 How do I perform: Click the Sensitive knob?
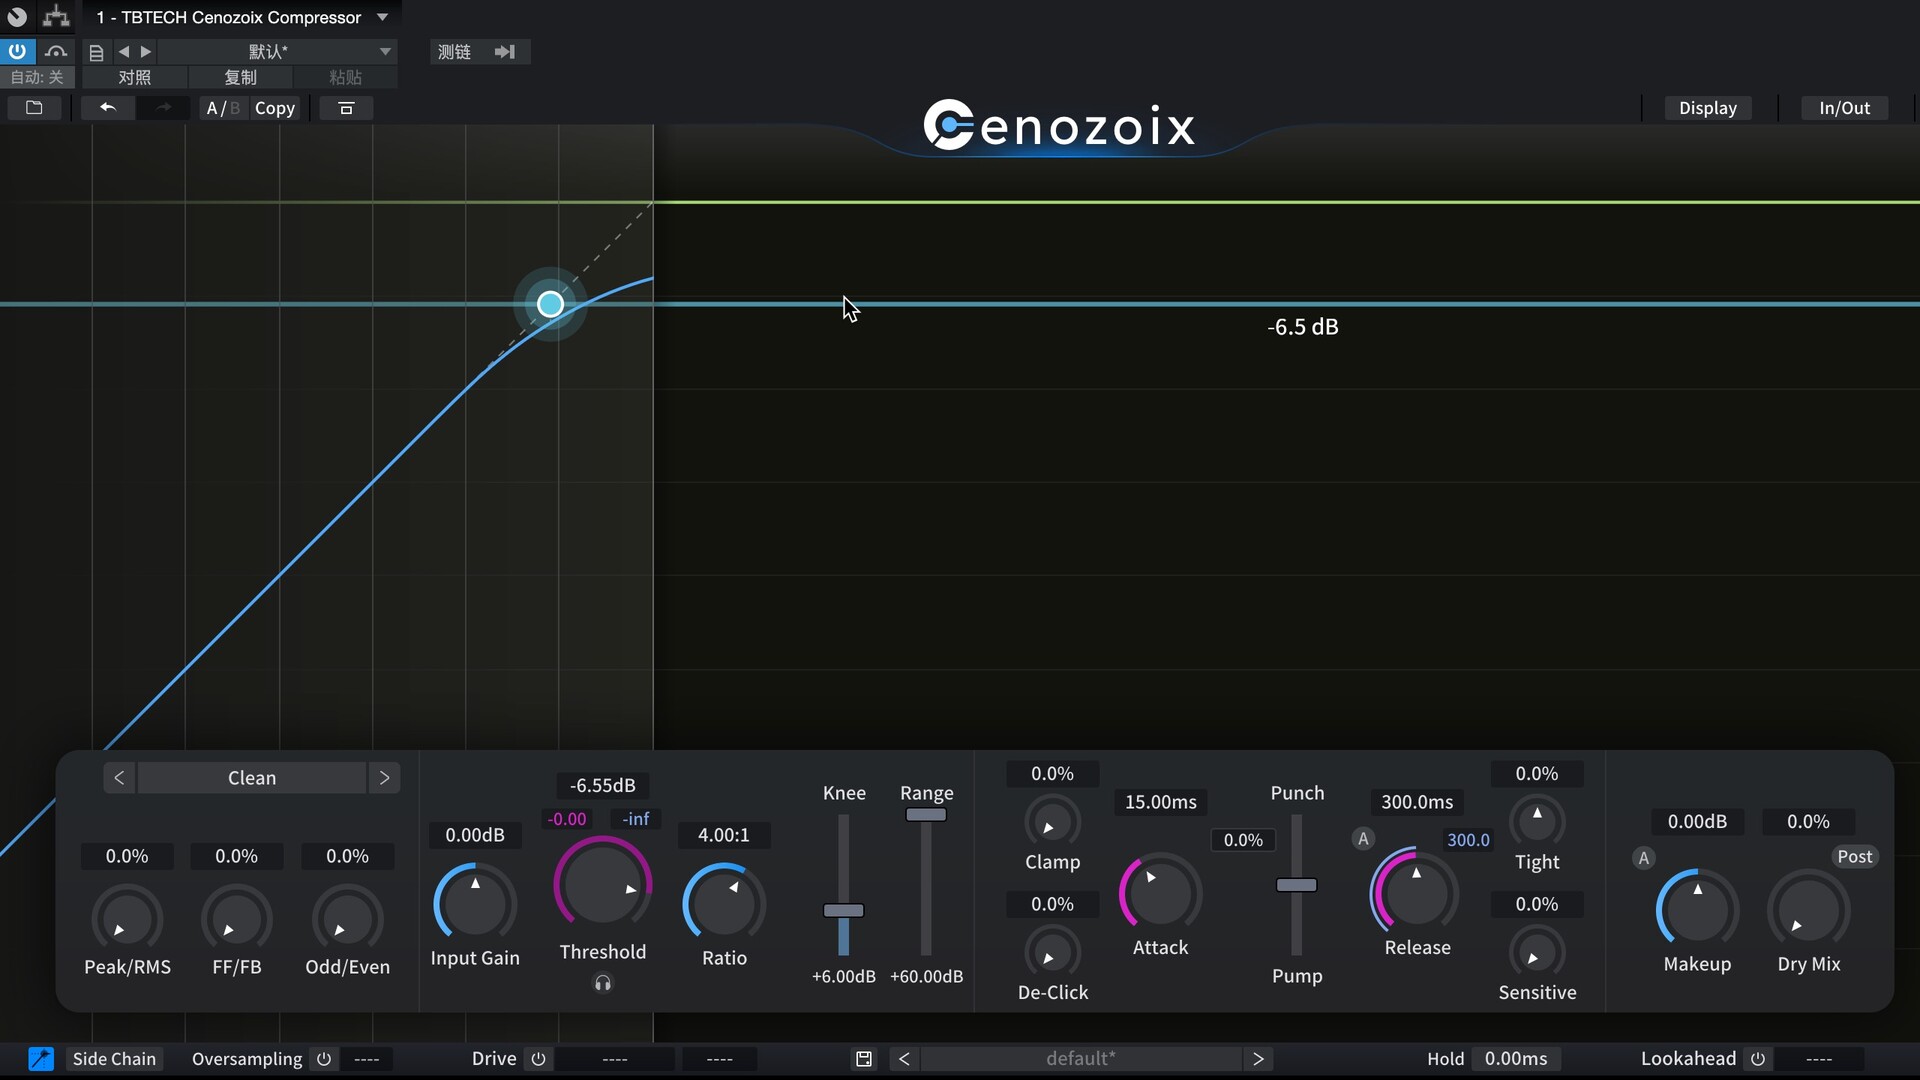[1537, 952]
